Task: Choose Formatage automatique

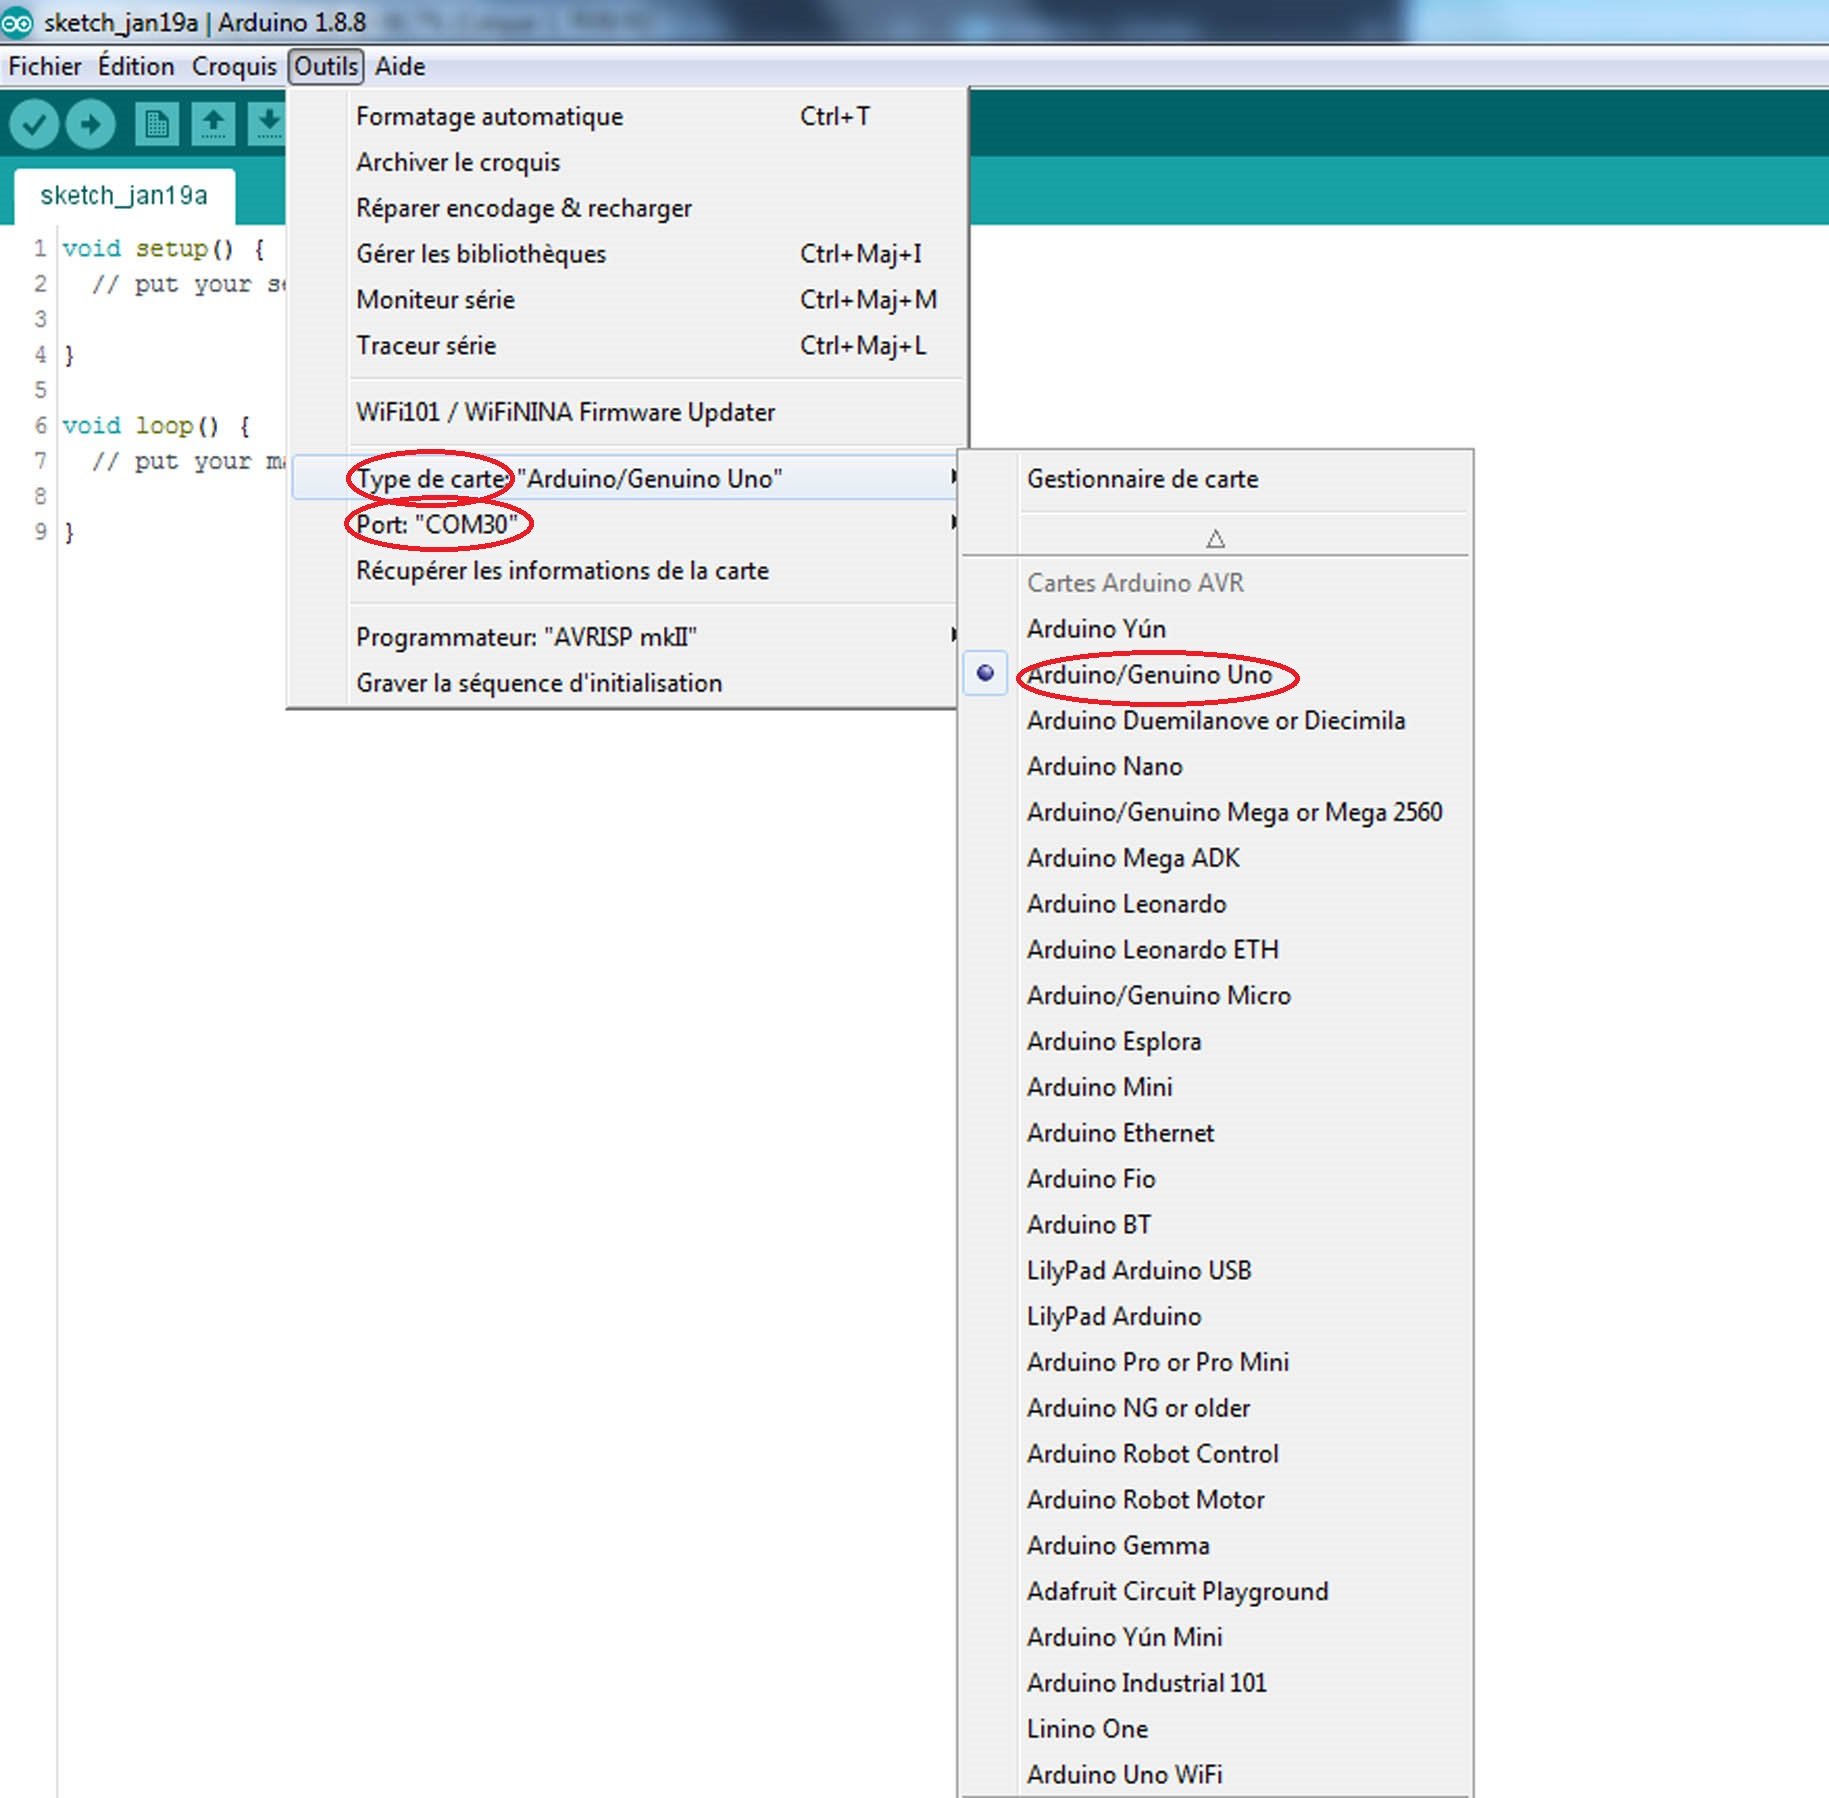Action: point(628,116)
